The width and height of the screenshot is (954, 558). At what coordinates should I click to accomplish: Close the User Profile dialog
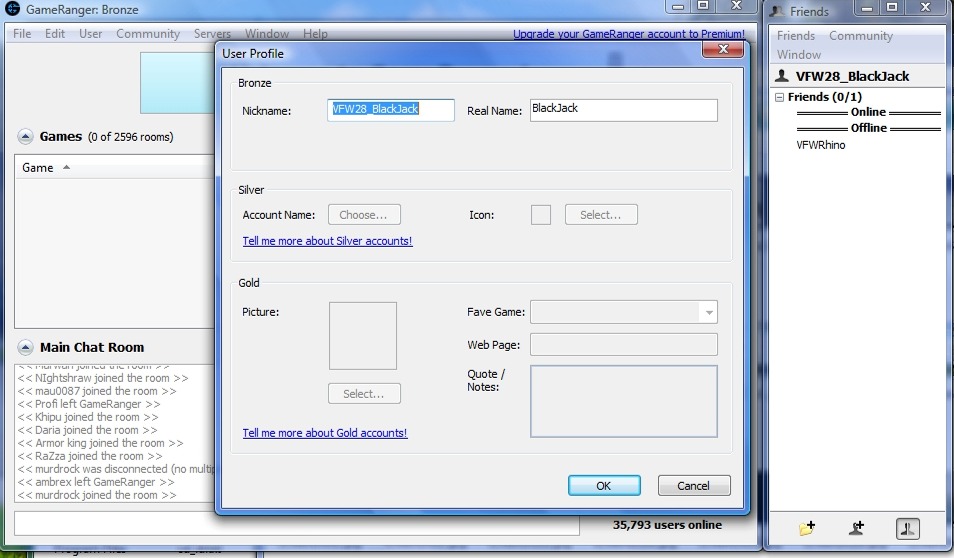723,49
